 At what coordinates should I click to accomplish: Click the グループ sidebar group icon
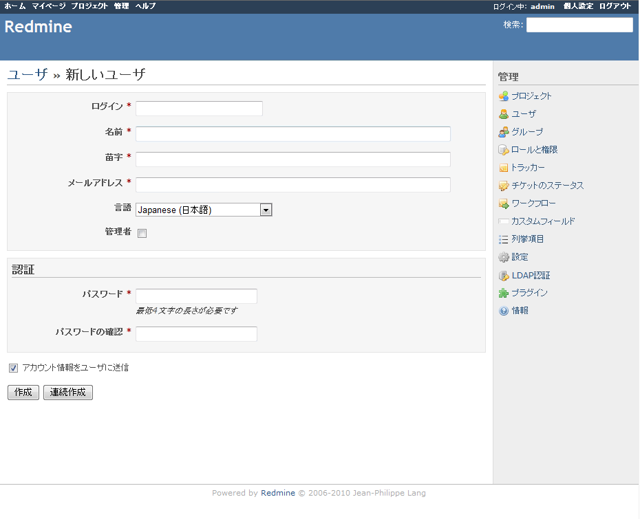pos(503,132)
